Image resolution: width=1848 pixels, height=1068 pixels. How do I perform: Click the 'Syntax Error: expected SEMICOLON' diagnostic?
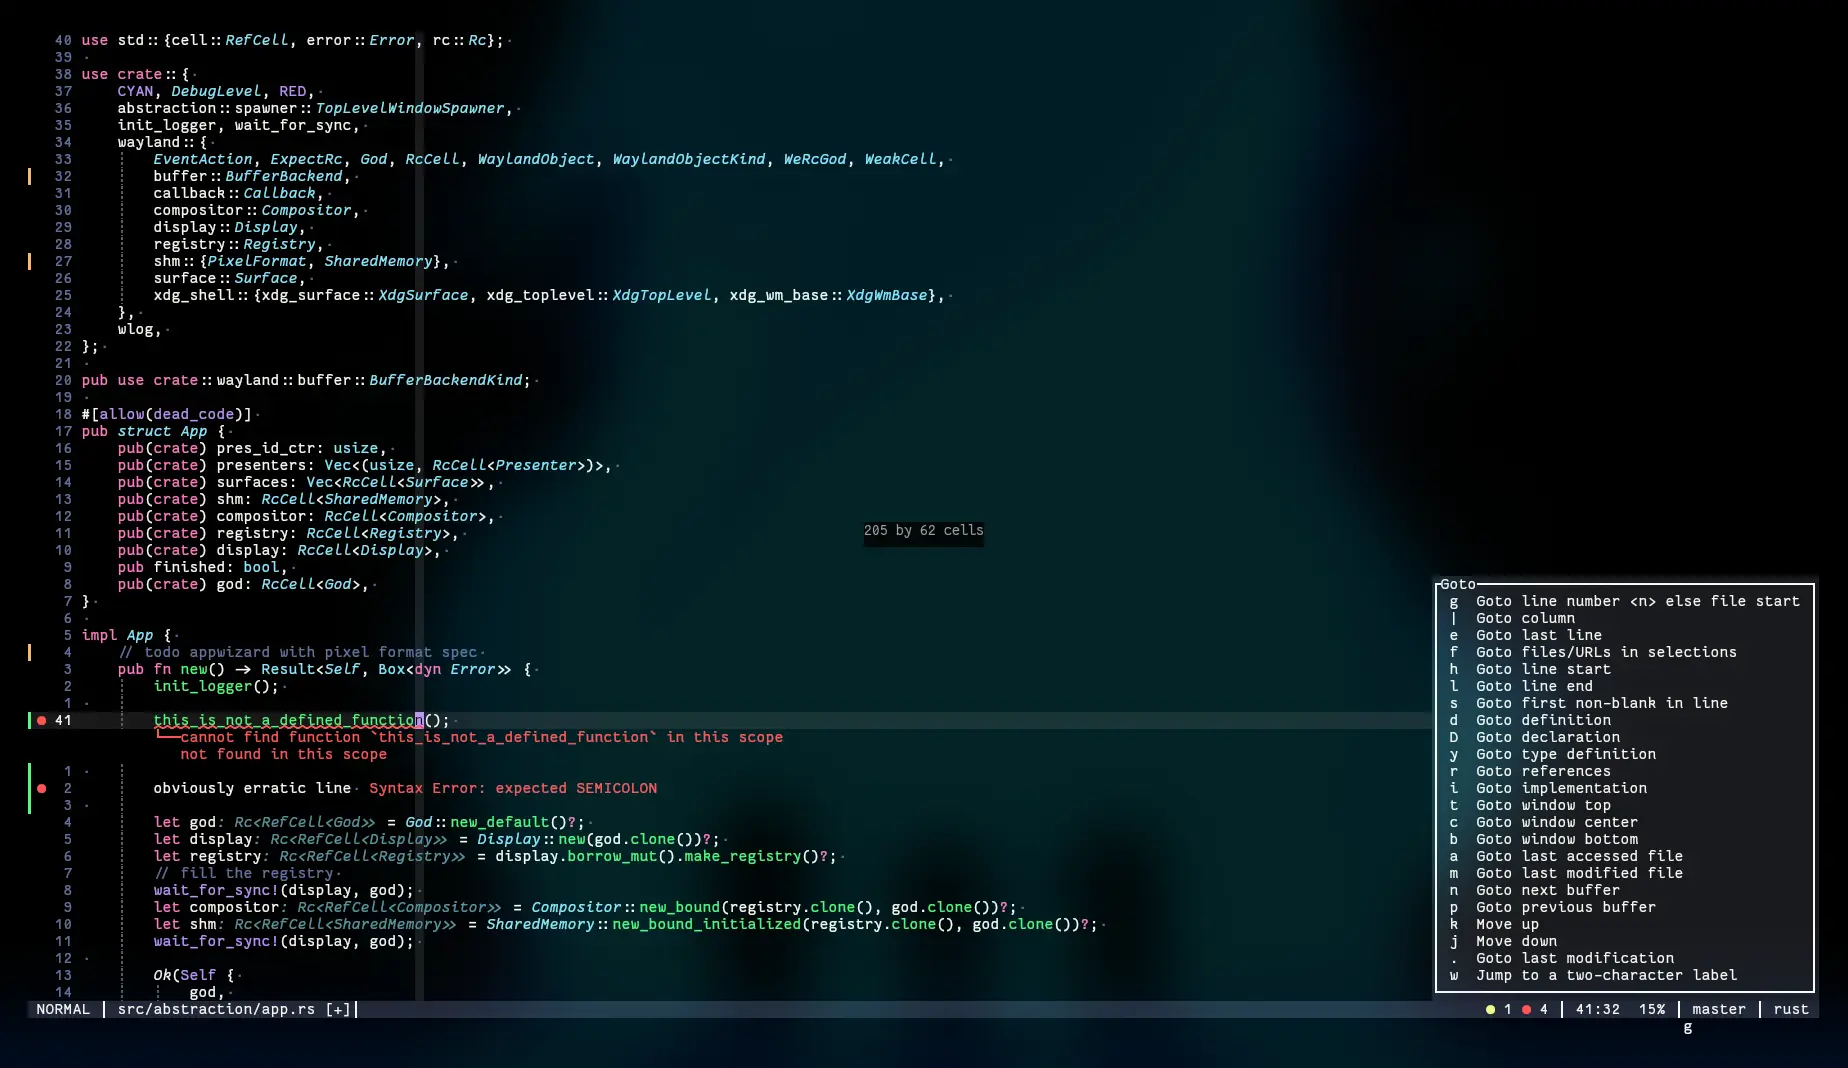pyautogui.click(x=513, y=788)
